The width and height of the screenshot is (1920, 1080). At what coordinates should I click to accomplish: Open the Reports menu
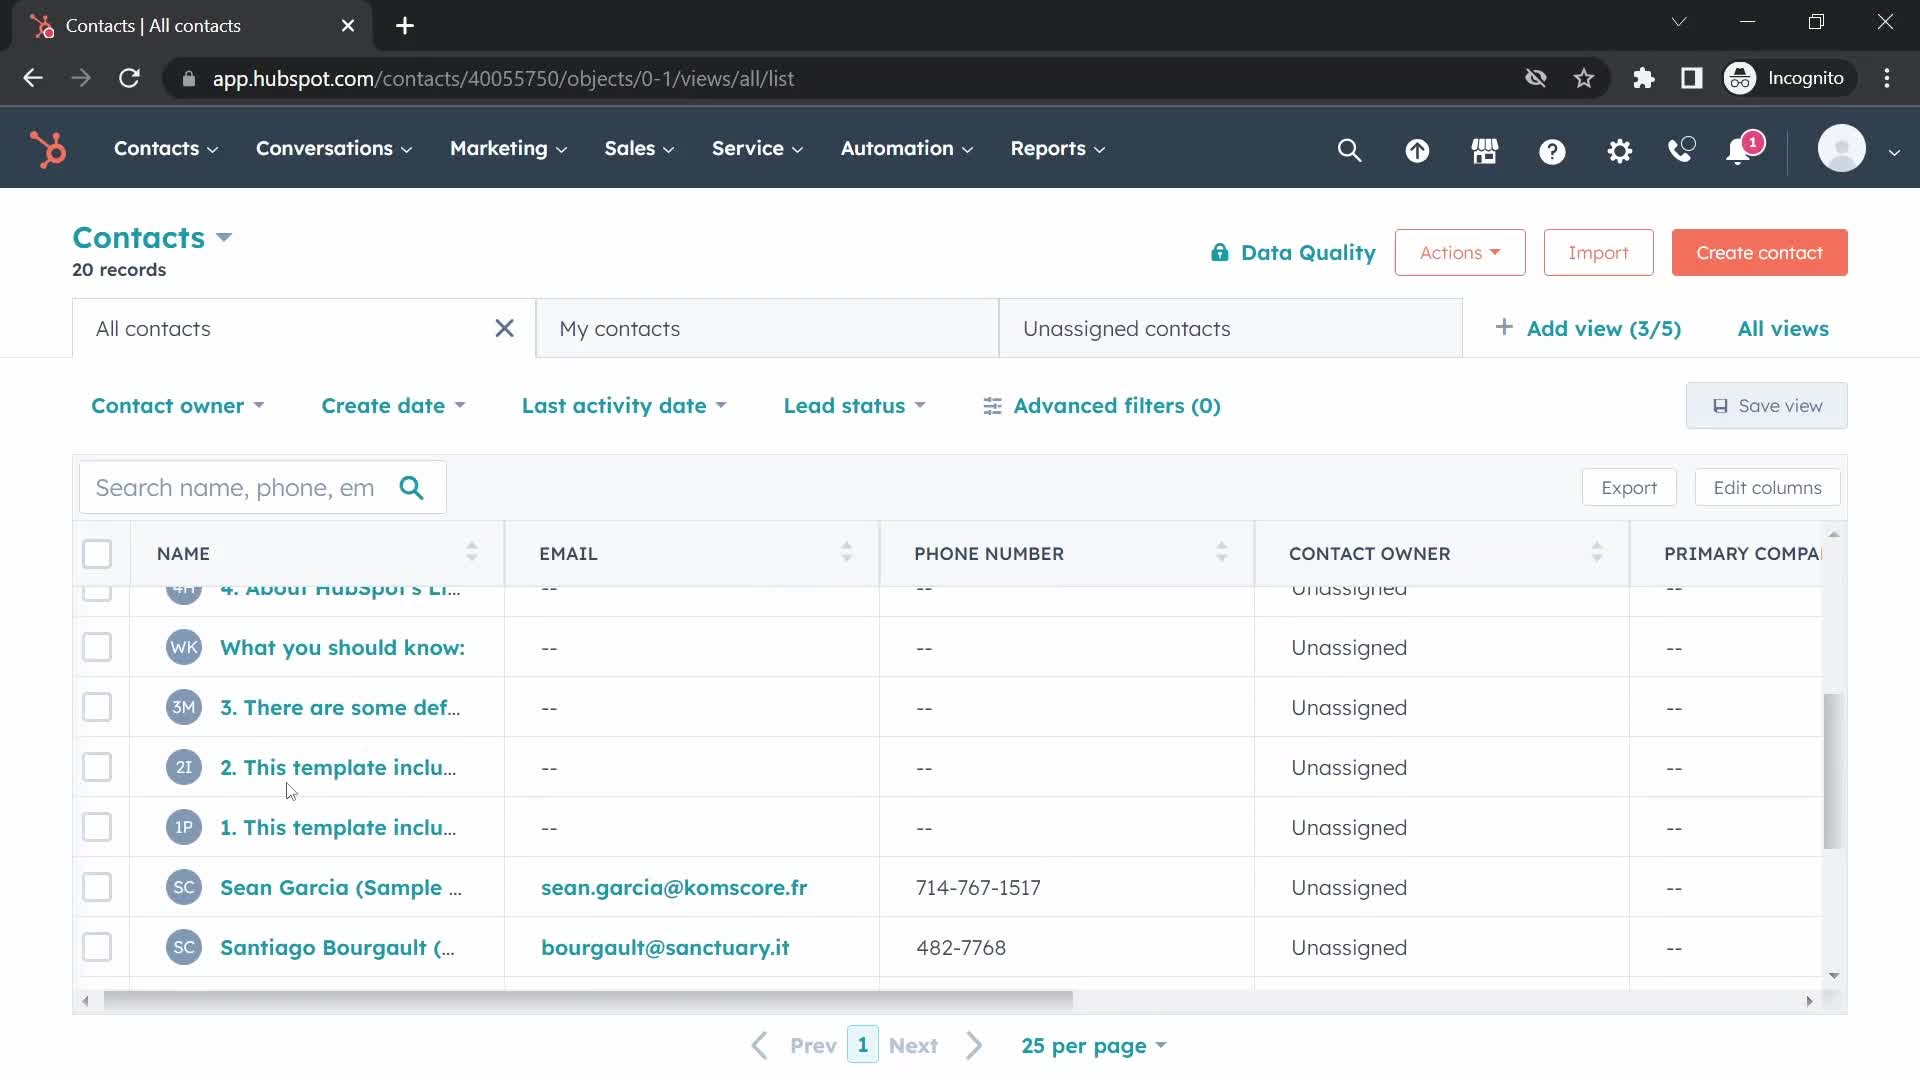pos(1058,149)
